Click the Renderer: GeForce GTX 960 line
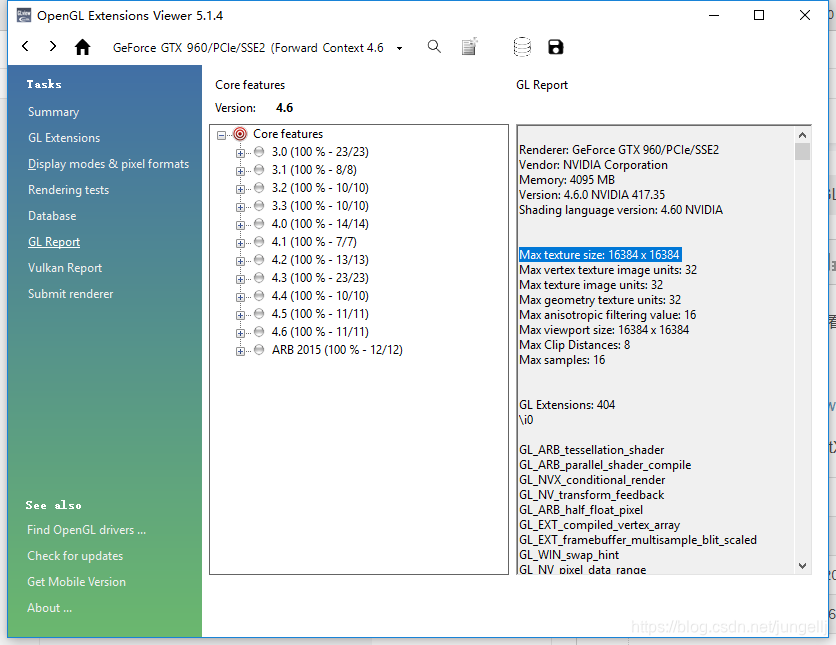Screen dimensions: 836x645 point(619,150)
